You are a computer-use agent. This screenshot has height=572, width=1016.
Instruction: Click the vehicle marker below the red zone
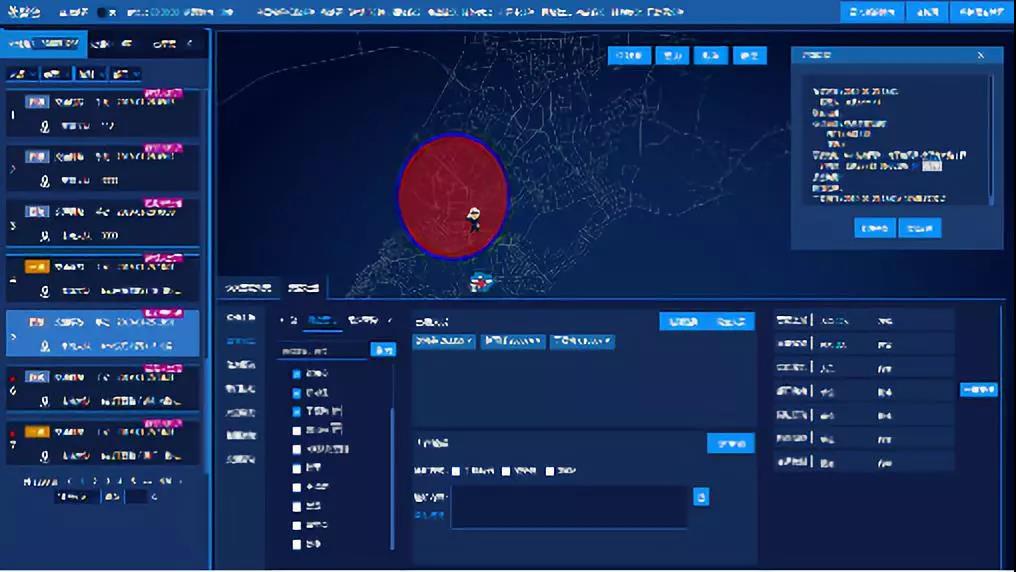[x=482, y=283]
